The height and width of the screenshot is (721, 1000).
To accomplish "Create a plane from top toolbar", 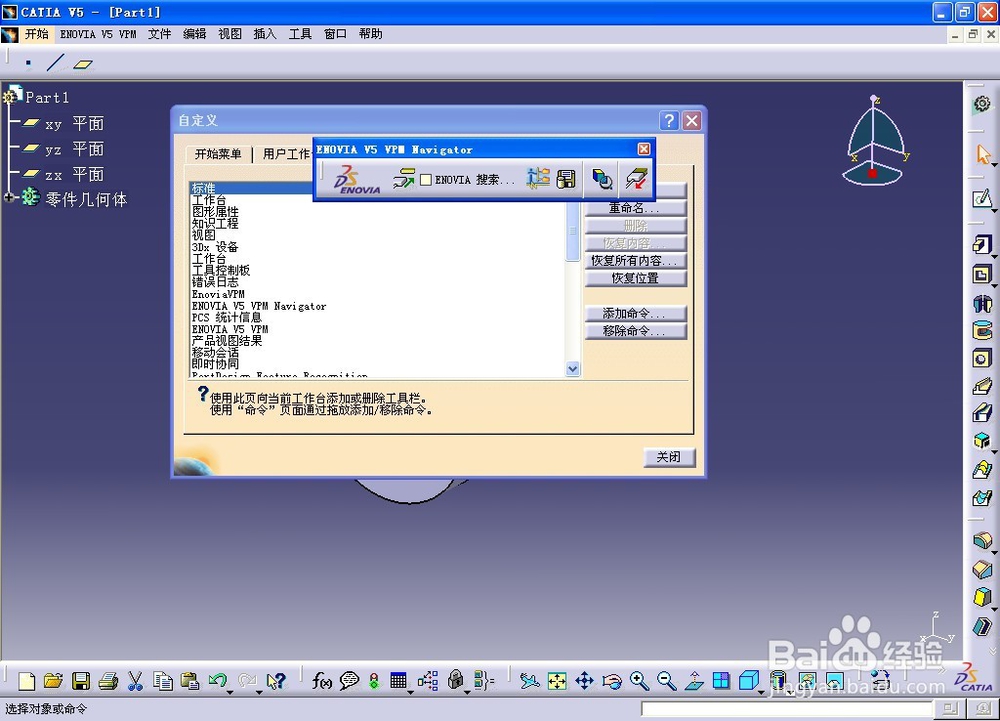I will pyautogui.click(x=83, y=64).
